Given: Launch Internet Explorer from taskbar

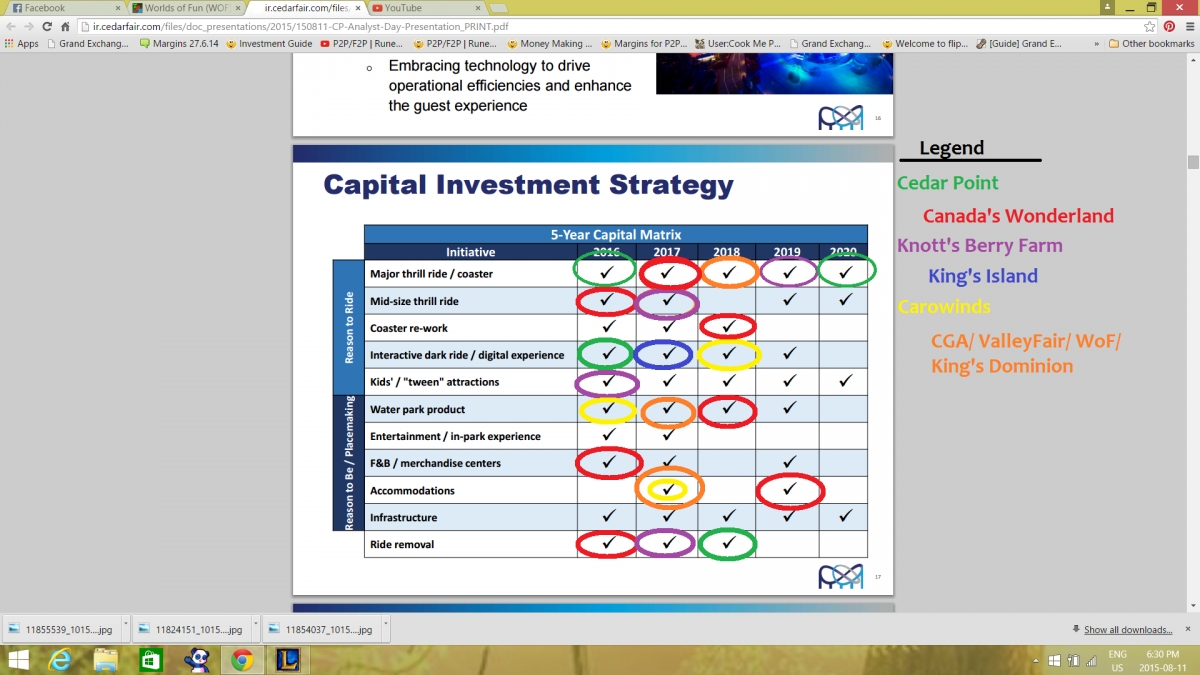Looking at the screenshot, I should coord(62,660).
